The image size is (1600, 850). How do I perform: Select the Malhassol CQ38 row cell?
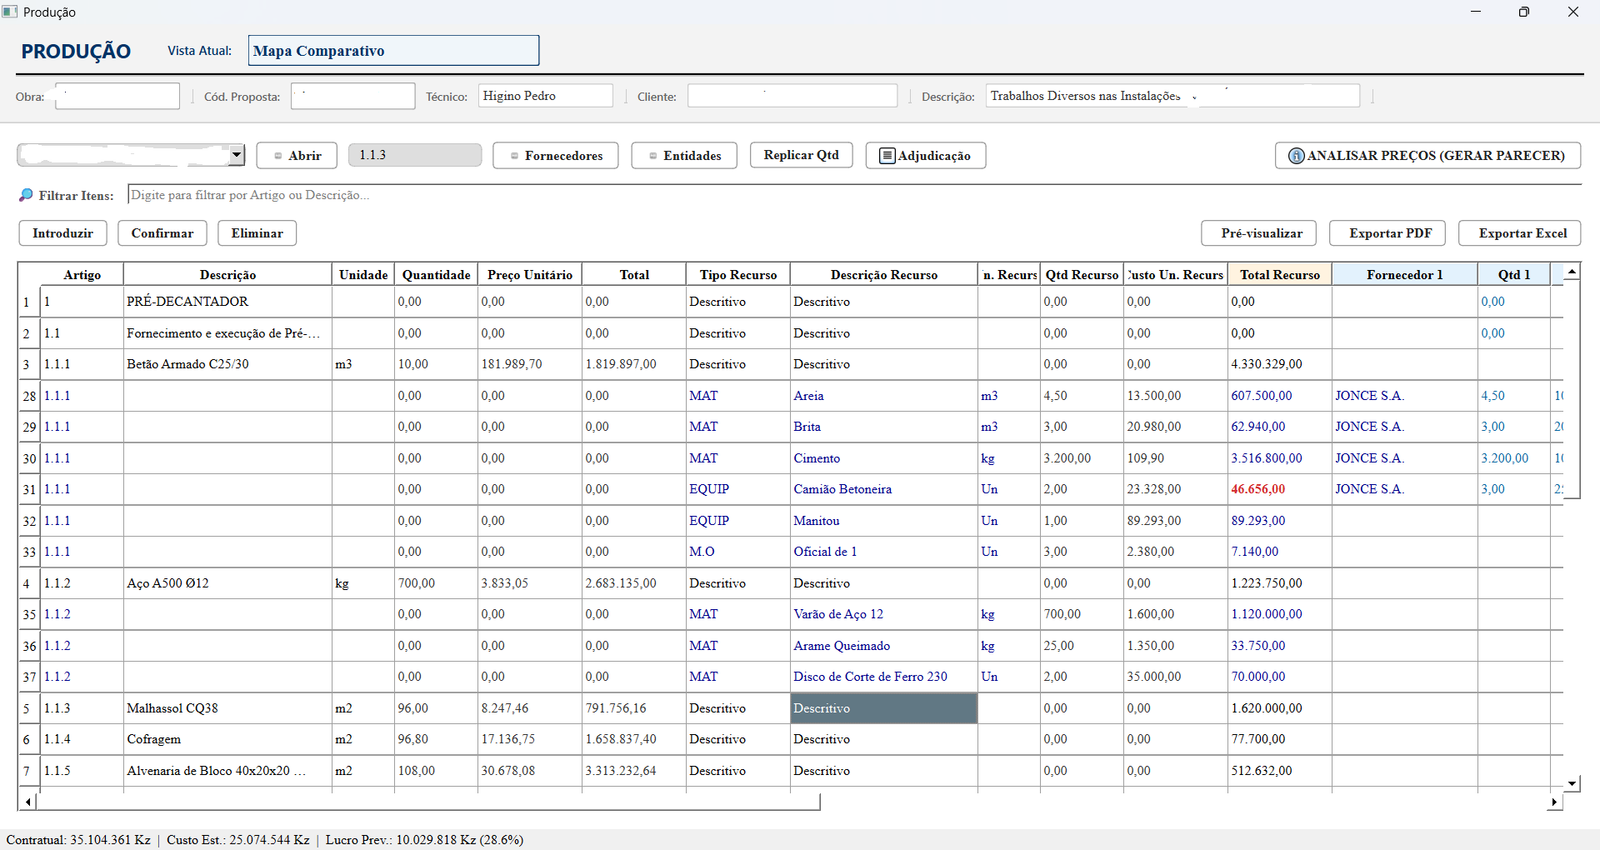tap(227, 708)
